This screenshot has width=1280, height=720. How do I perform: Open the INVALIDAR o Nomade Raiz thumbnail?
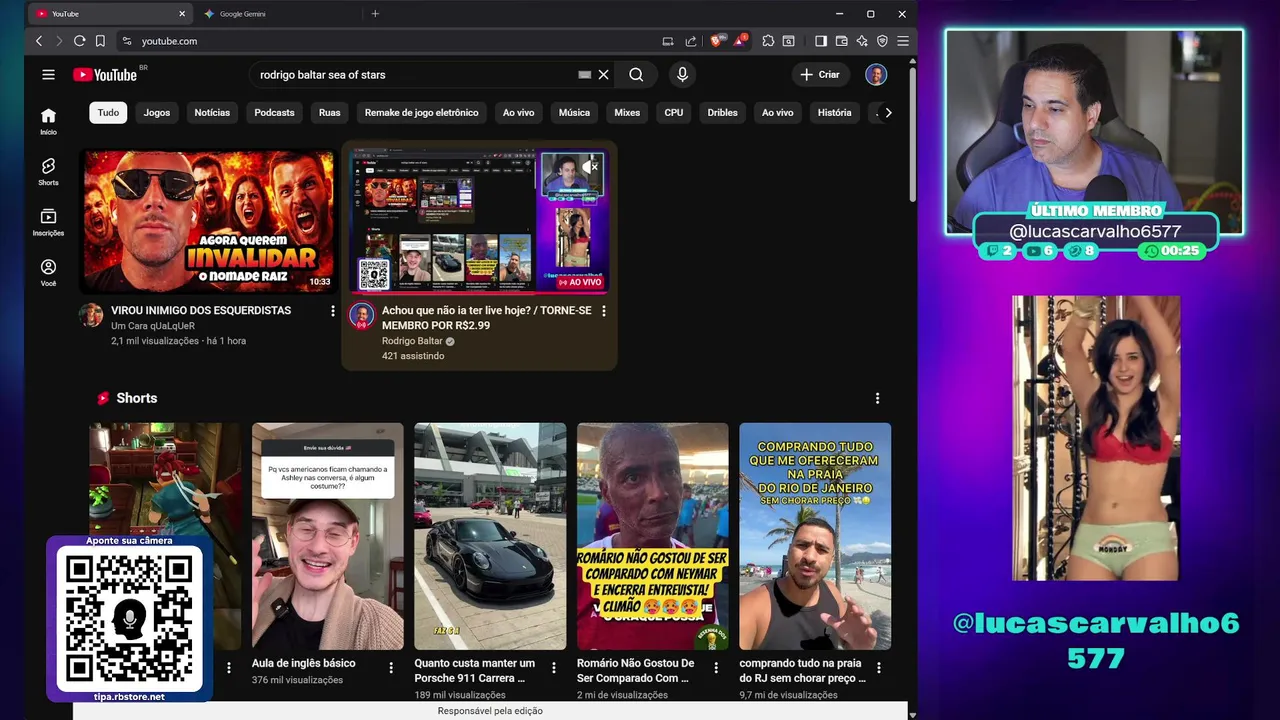coord(208,221)
